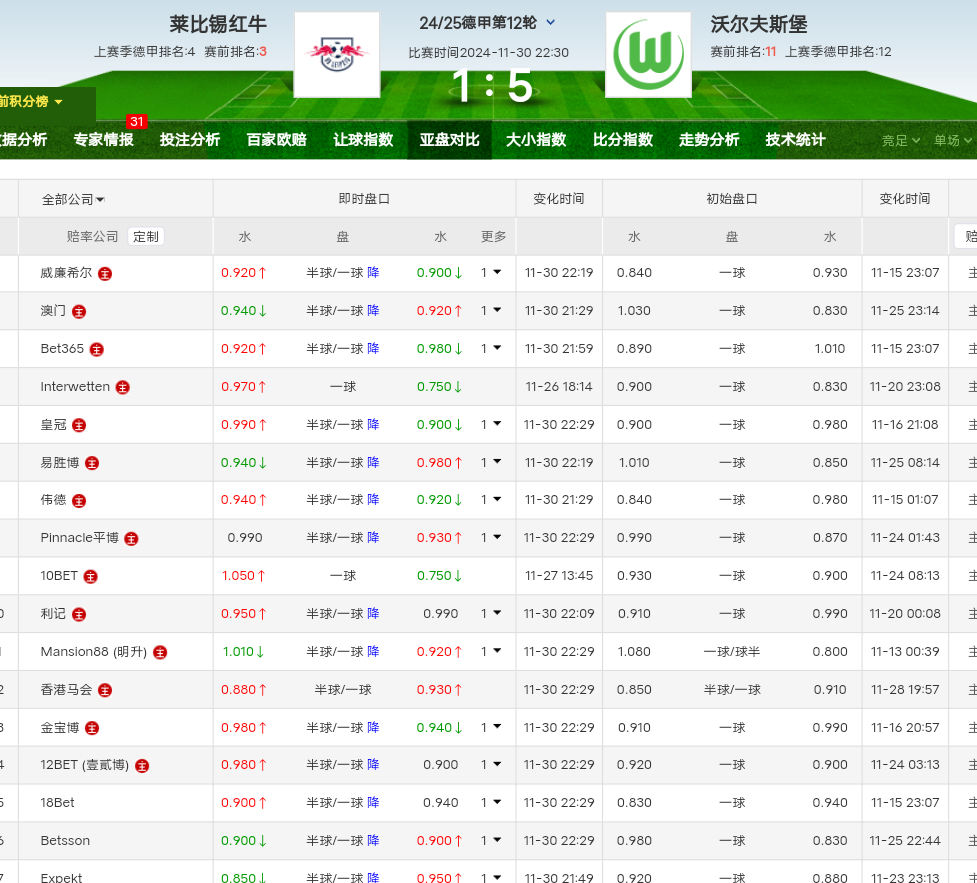Expand the 更多 dropdown in the 澳门 row
Image resolution: width=977 pixels, height=883 pixels.
pos(497,311)
